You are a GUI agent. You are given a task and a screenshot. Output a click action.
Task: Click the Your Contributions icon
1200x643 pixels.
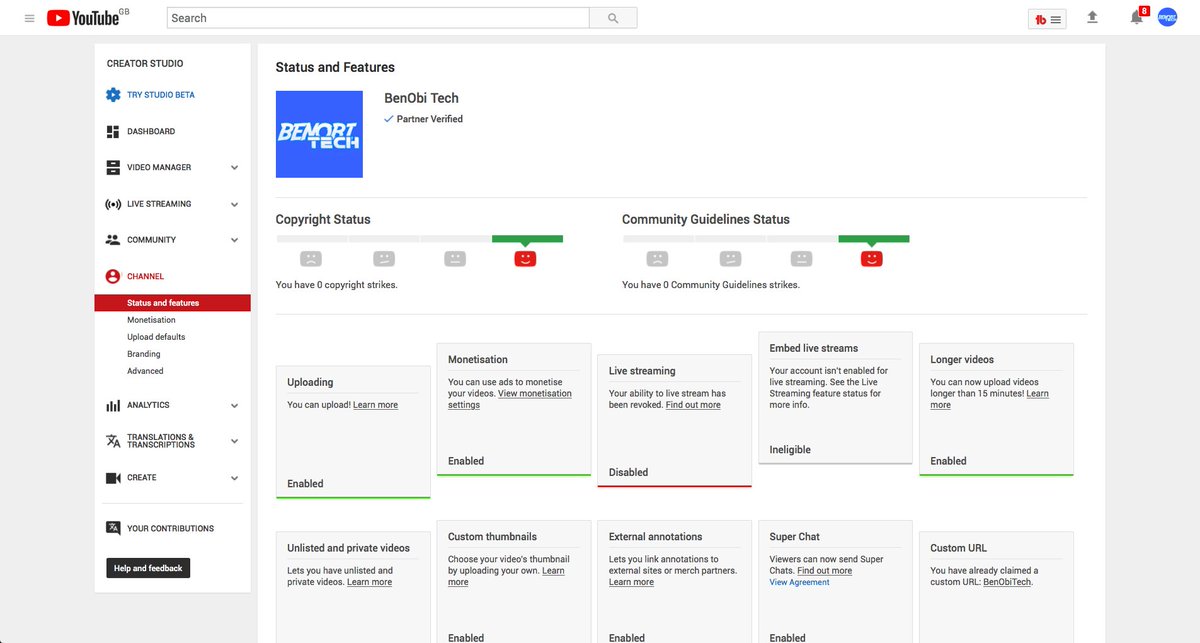pyautogui.click(x=113, y=528)
